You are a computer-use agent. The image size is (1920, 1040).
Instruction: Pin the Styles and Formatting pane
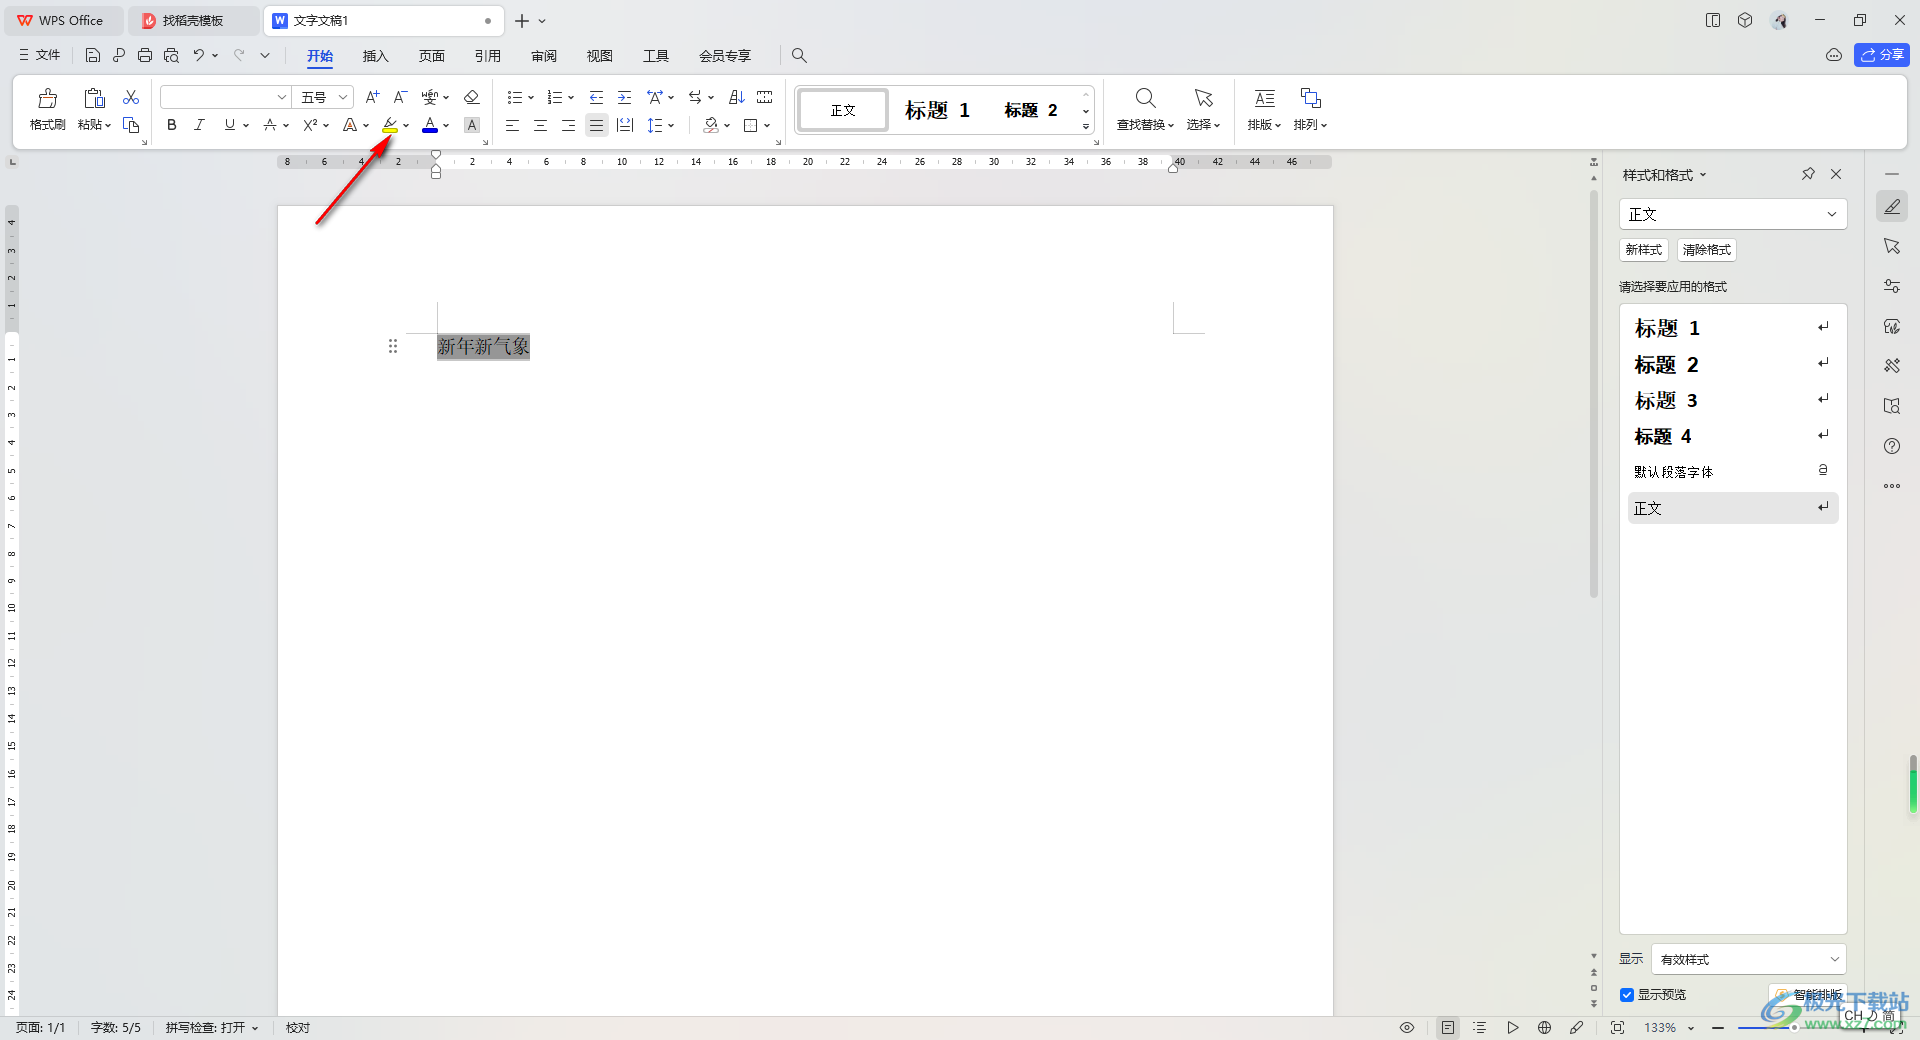(1808, 174)
